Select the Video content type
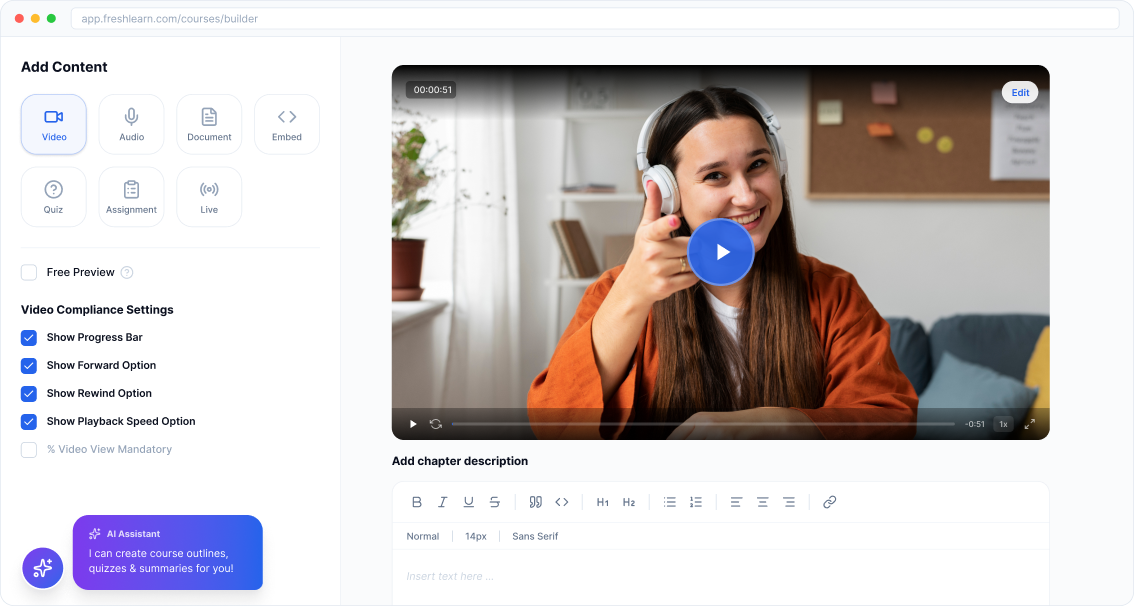The image size is (1134, 606). coord(54,124)
